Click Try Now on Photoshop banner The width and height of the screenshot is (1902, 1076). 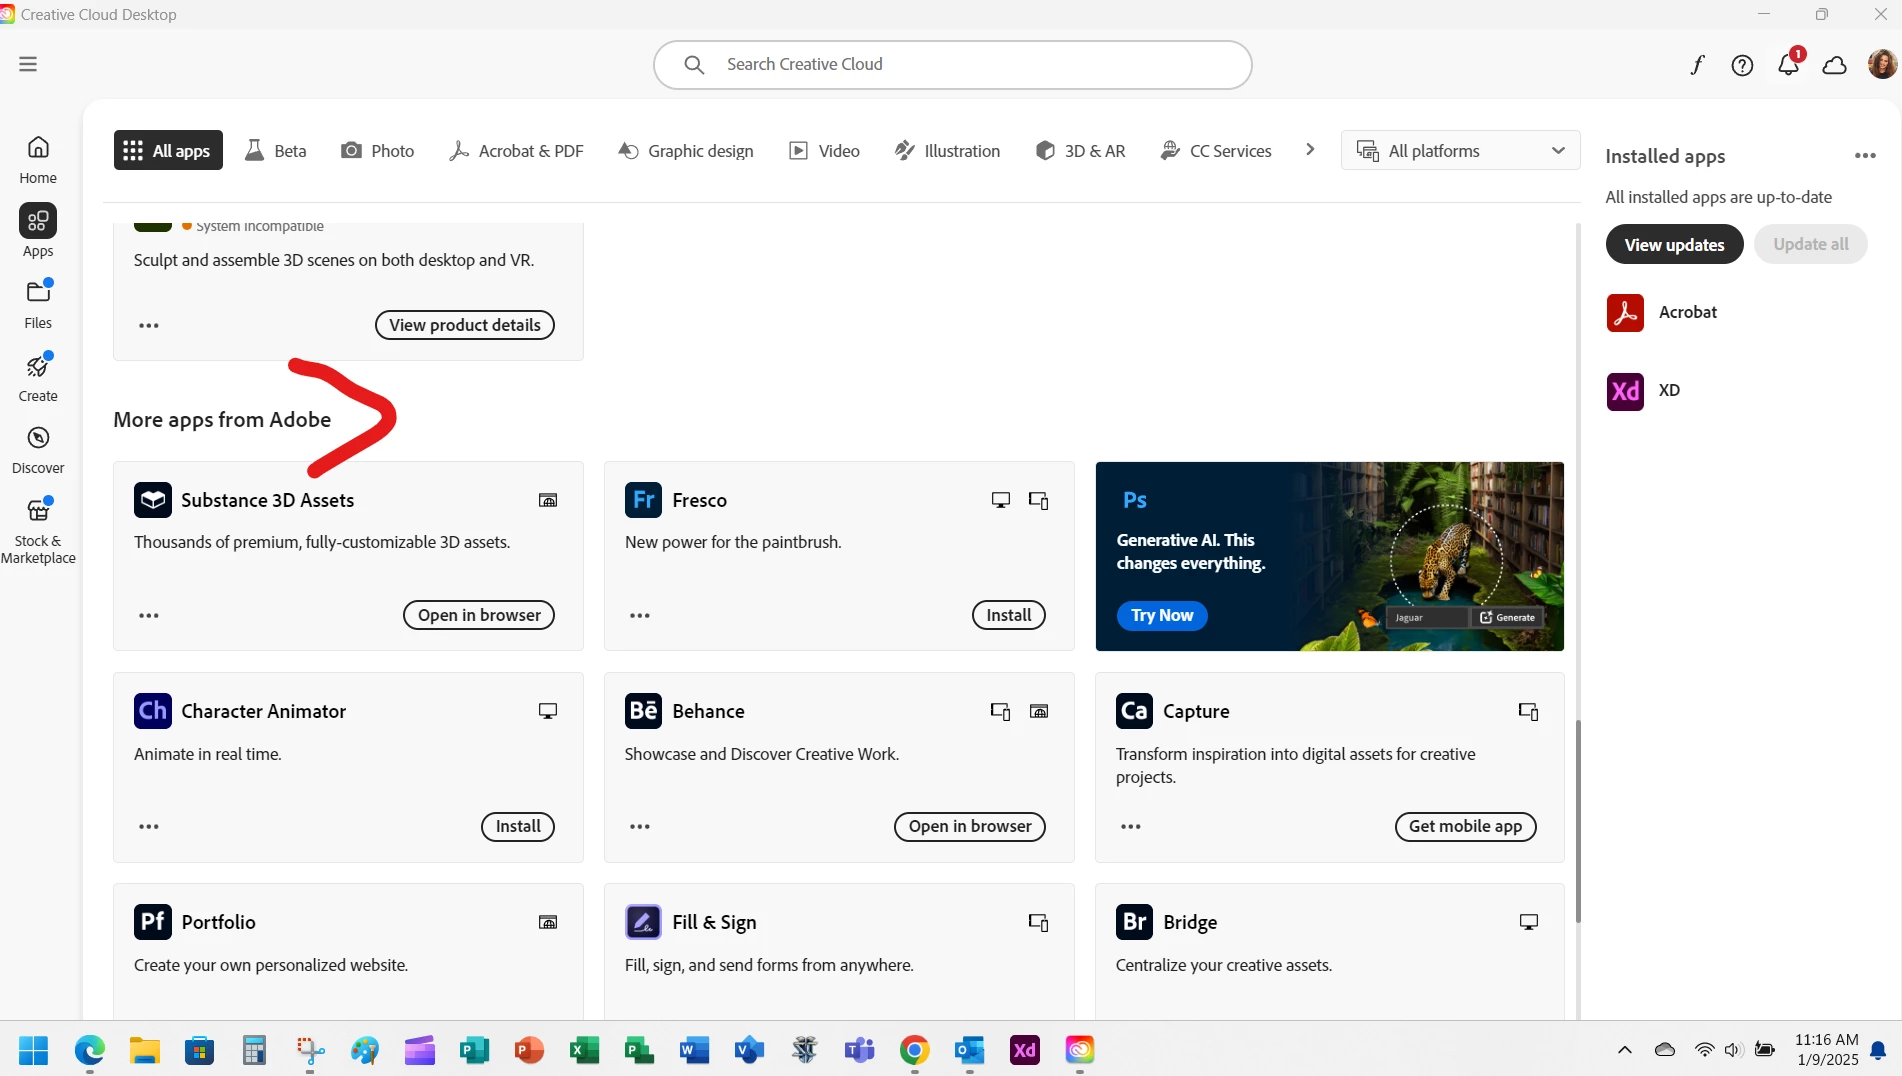coord(1162,615)
